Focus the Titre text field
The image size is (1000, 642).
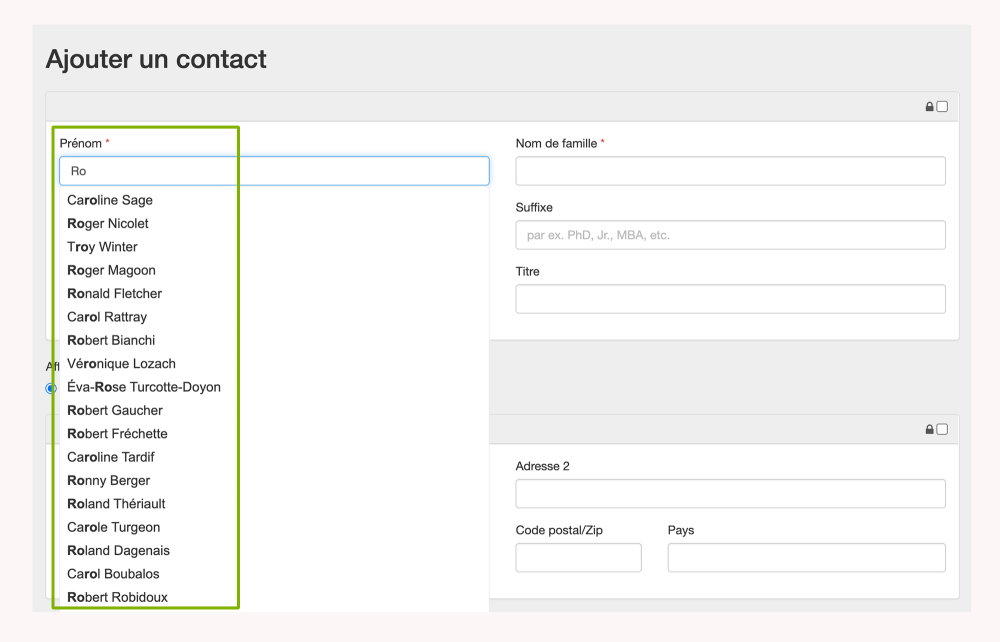point(730,299)
